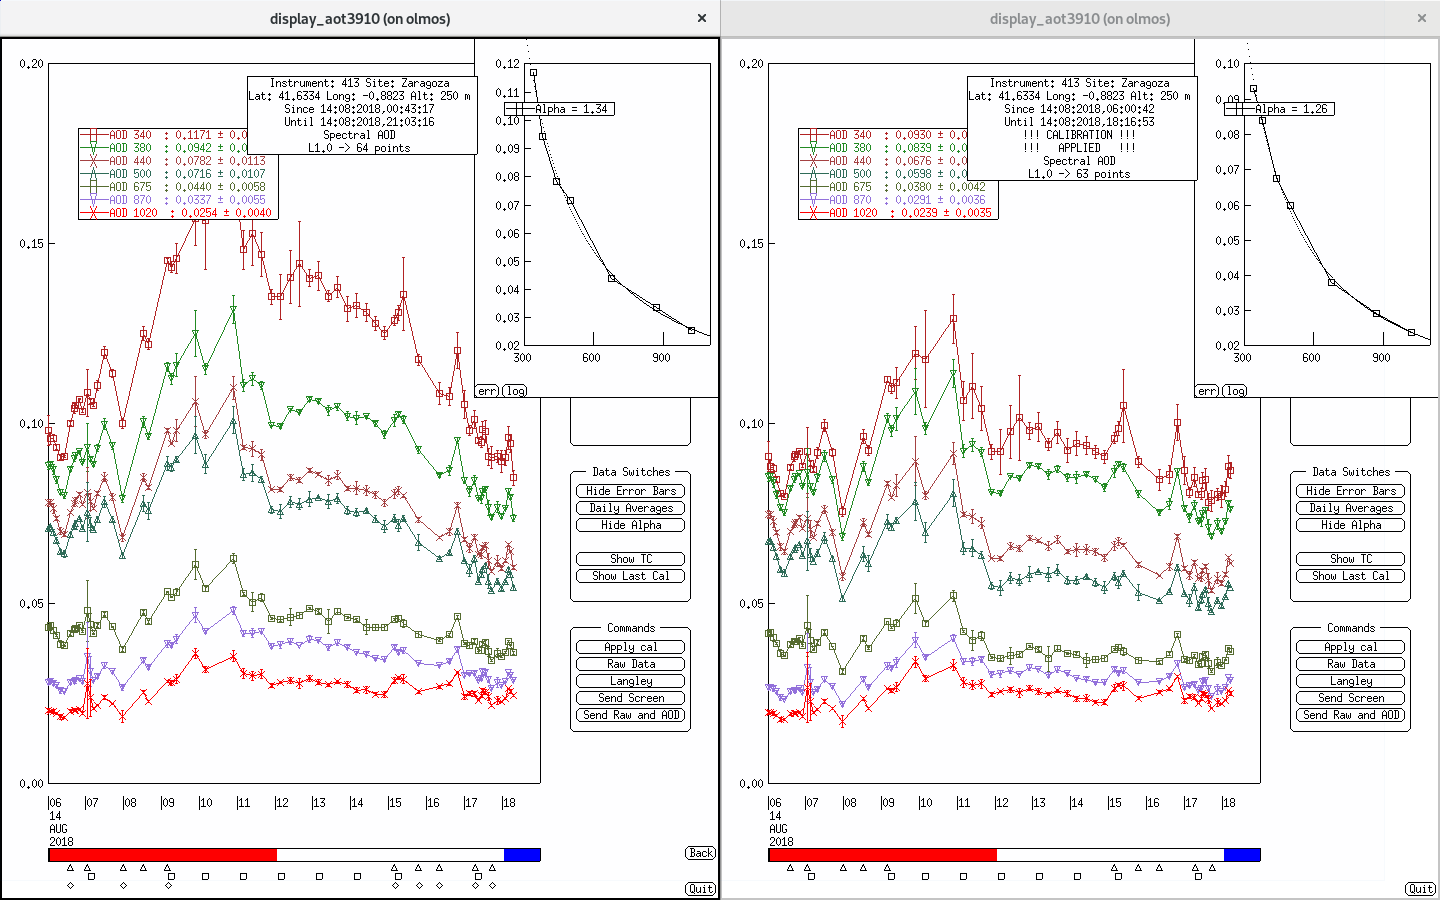The image size is (1440, 900).
Task: Open Raw Data in right window
Action: pos(1351,664)
